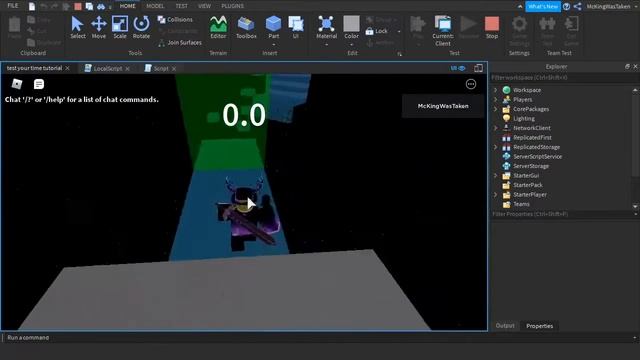Pick the Rotate tool
The image size is (640, 360).
[141, 27]
